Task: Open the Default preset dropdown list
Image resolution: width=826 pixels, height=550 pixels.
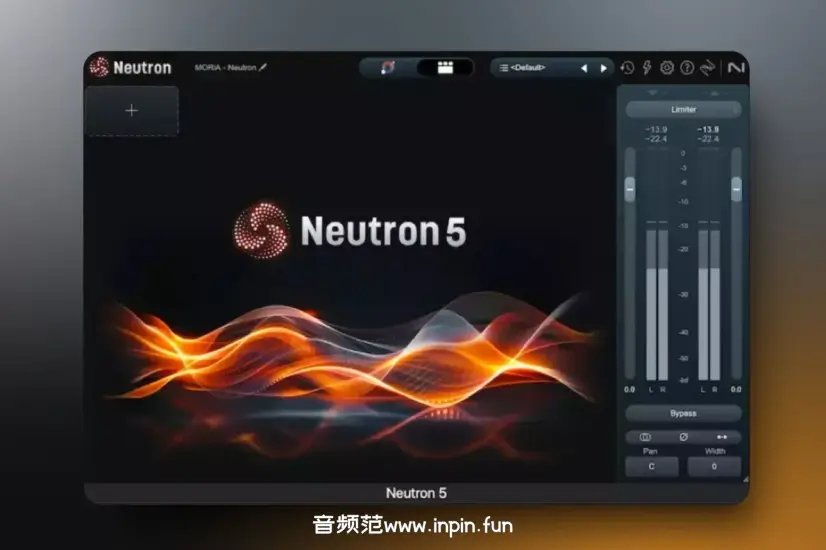Action: pos(530,68)
